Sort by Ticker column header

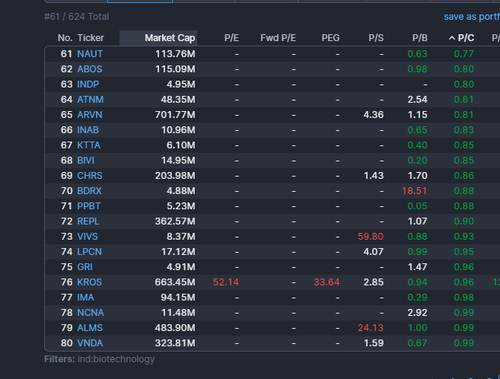pyautogui.click(x=90, y=38)
